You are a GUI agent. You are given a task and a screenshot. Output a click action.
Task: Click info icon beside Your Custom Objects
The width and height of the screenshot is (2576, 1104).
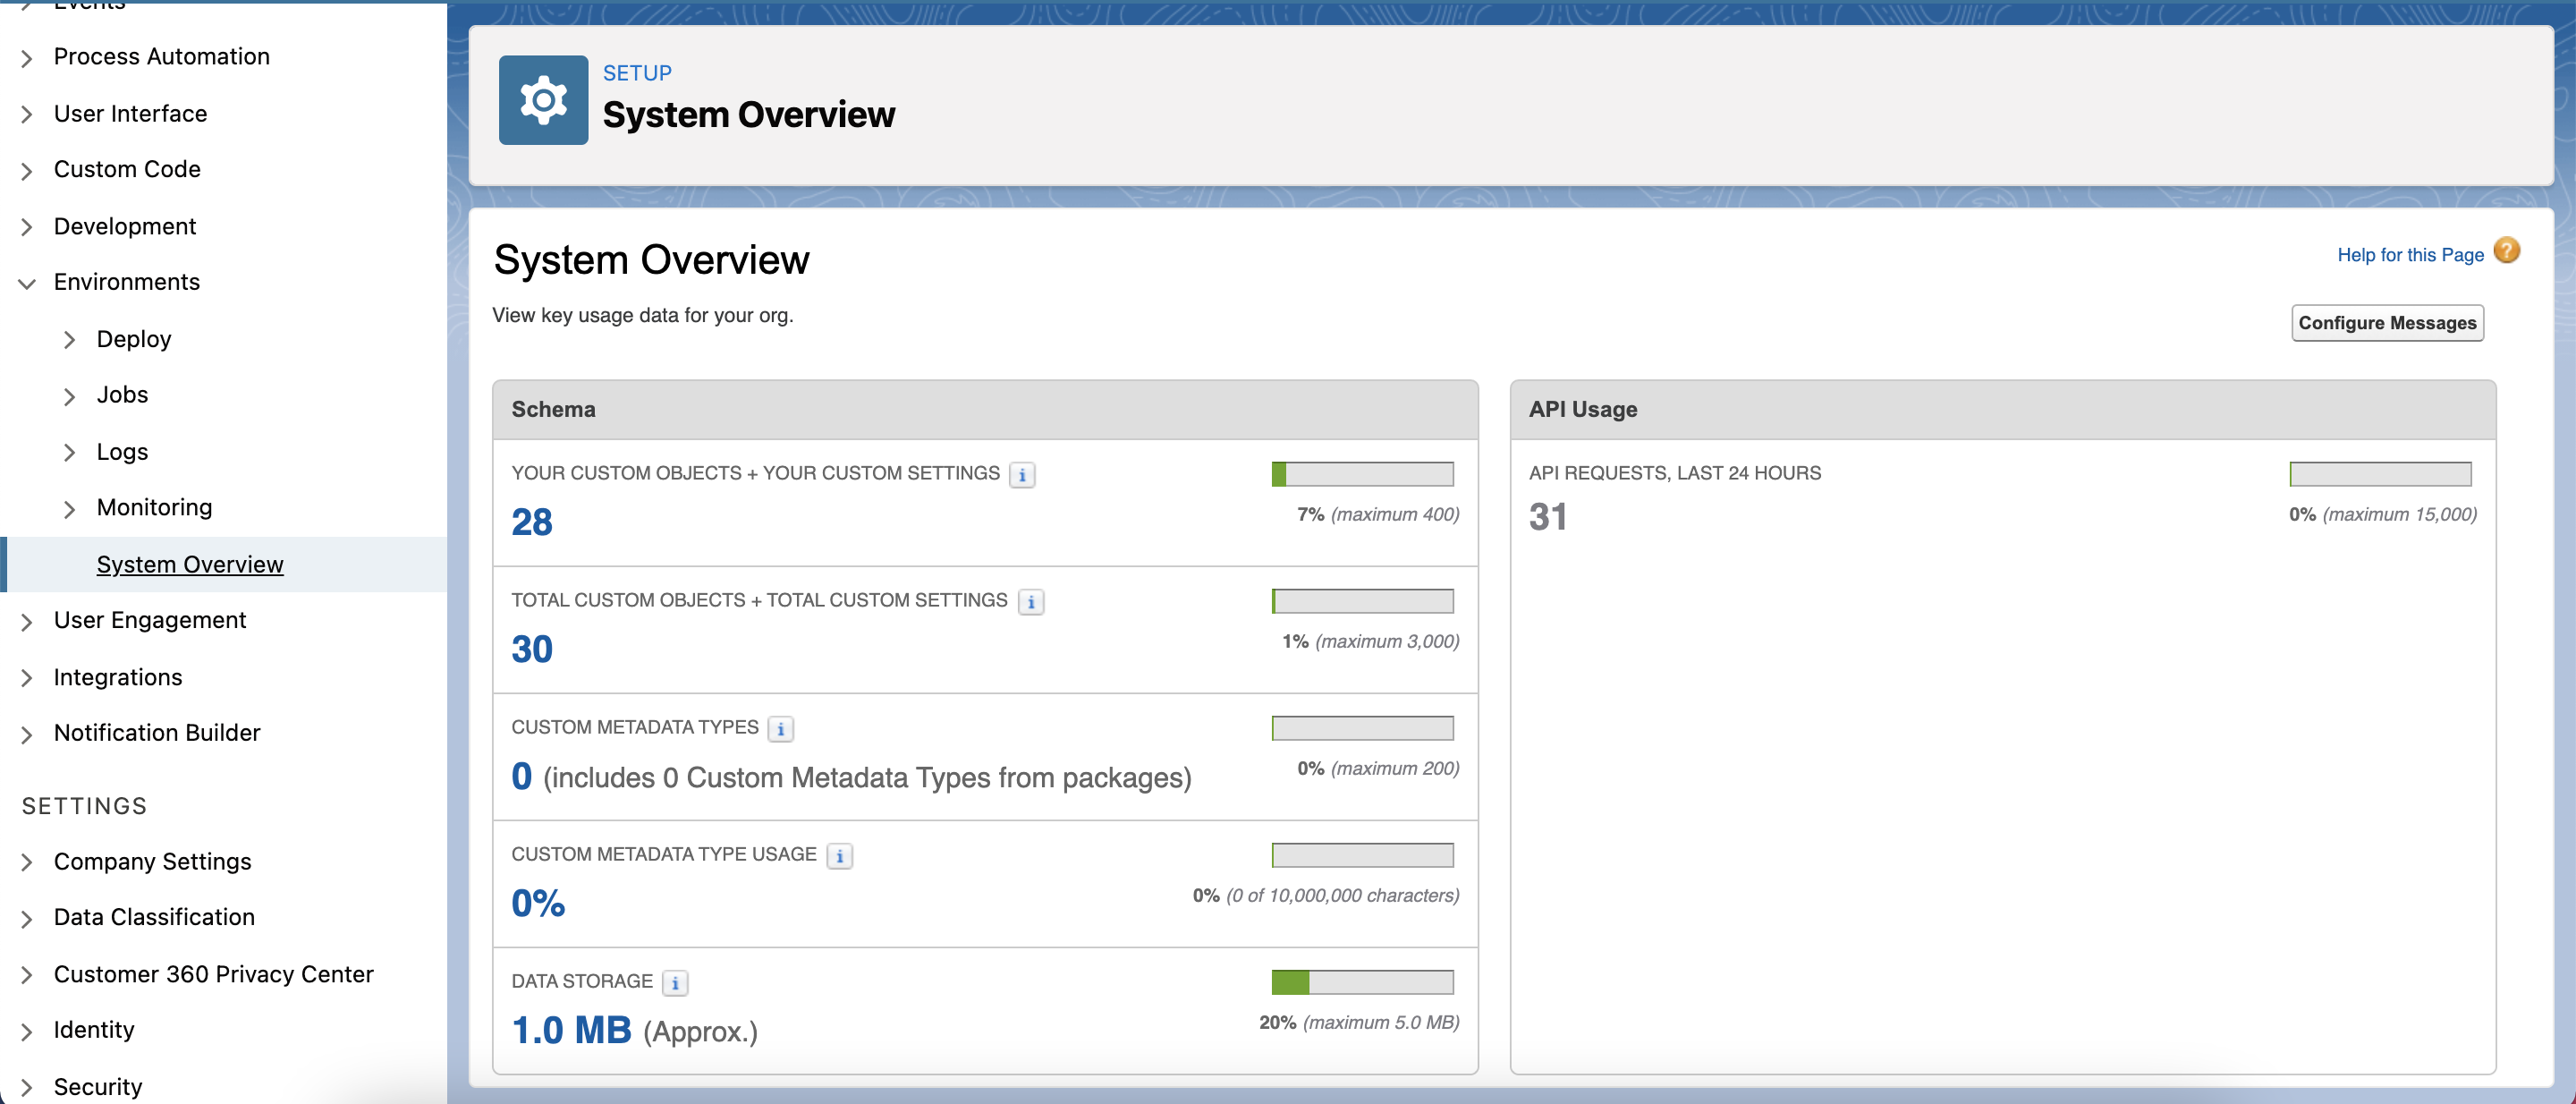[1022, 475]
